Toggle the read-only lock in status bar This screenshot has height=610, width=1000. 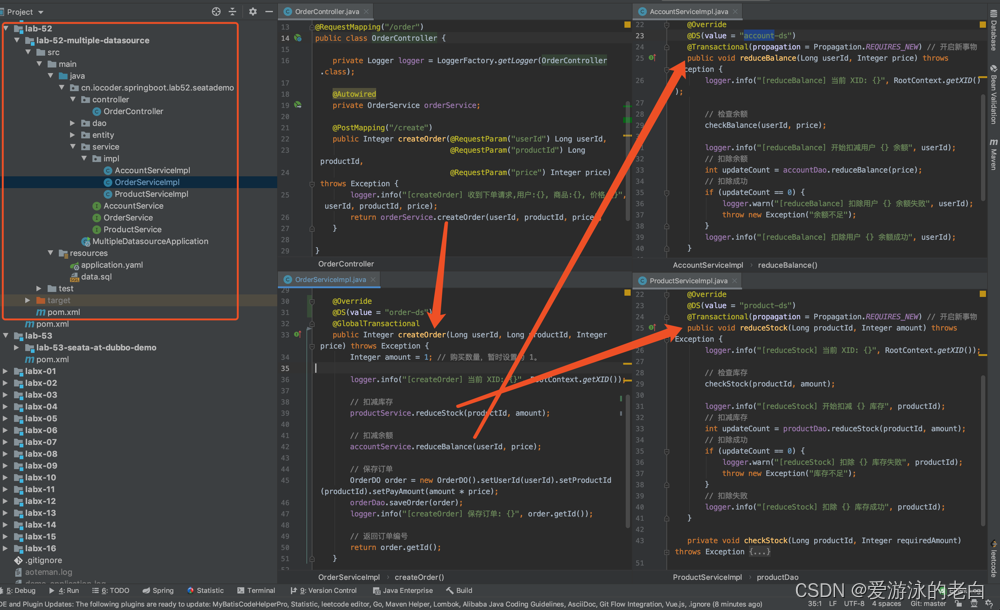coord(960,603)
